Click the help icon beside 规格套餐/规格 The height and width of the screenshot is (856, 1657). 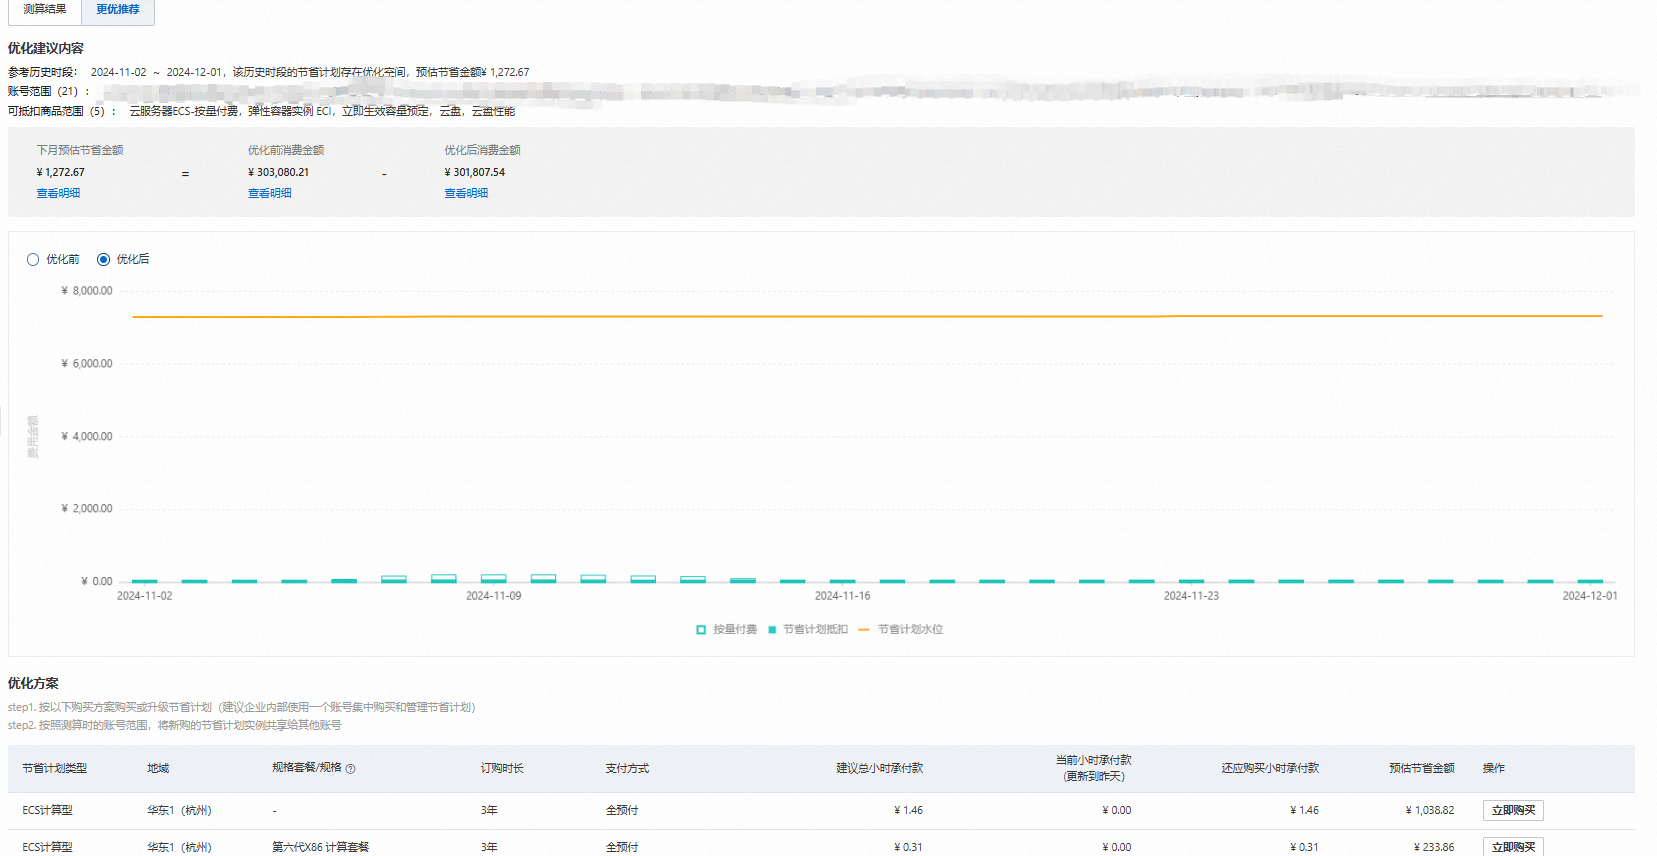point(351,769)
